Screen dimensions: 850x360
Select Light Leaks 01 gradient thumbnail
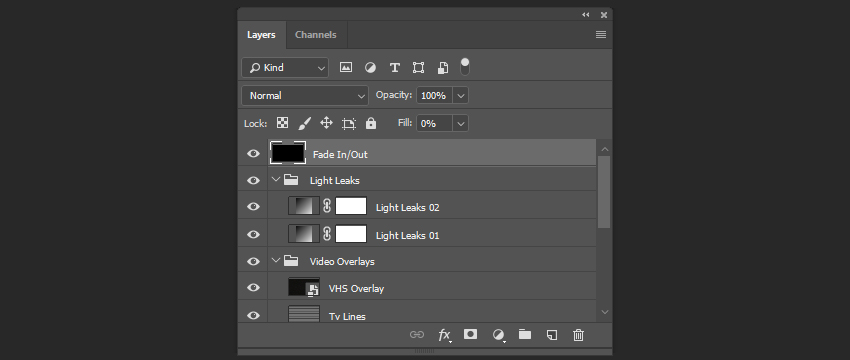[x=304, y=234]
